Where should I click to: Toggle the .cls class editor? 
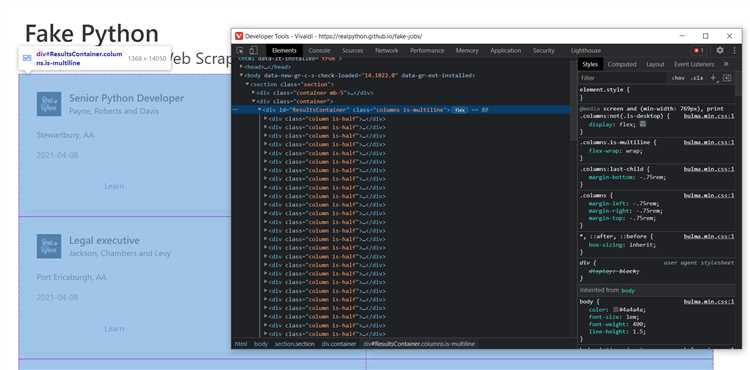(x=697, y=78)
